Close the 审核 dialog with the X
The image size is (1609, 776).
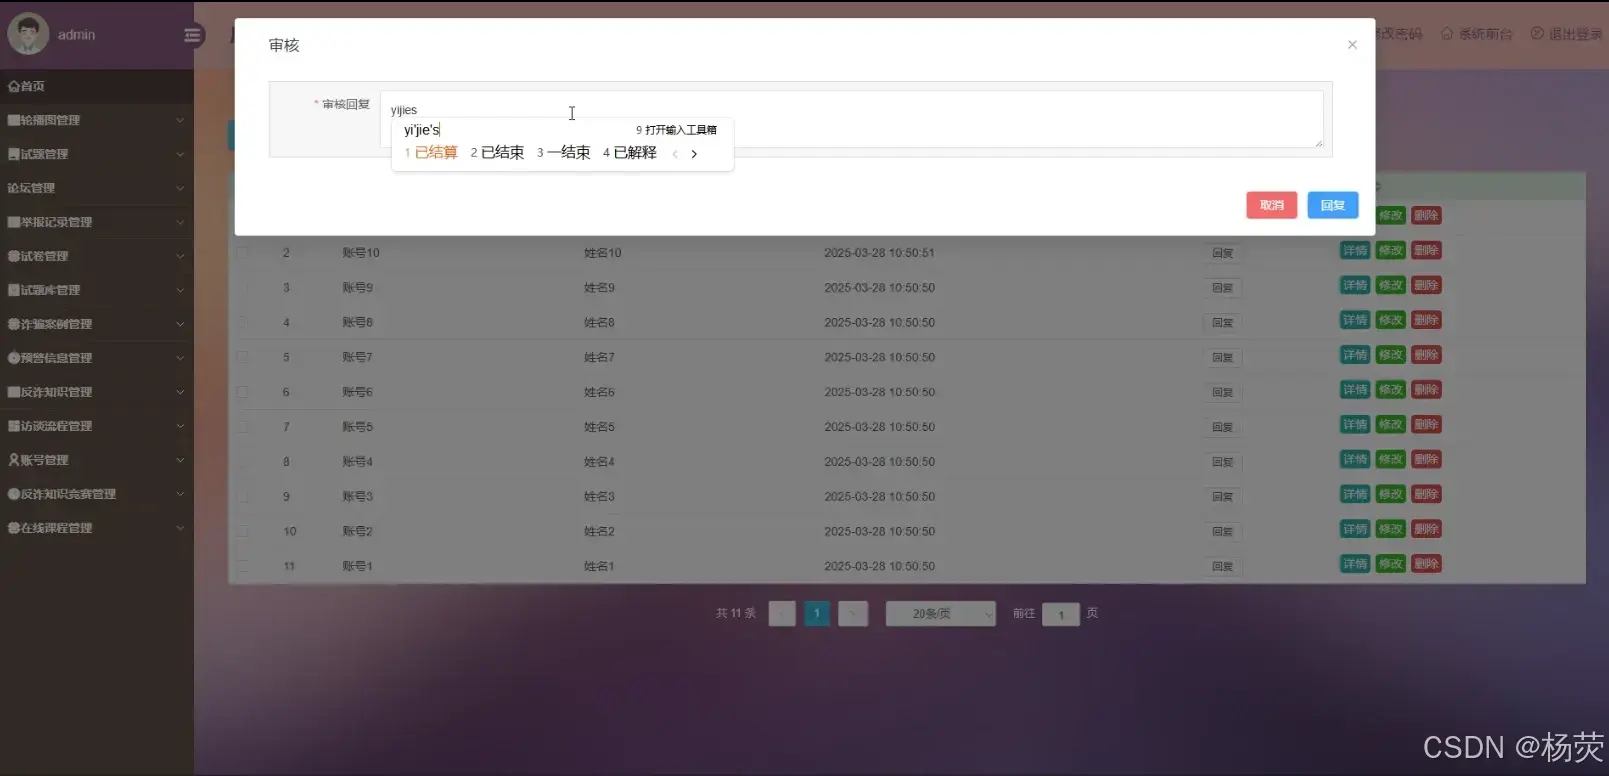point(1352,45)
